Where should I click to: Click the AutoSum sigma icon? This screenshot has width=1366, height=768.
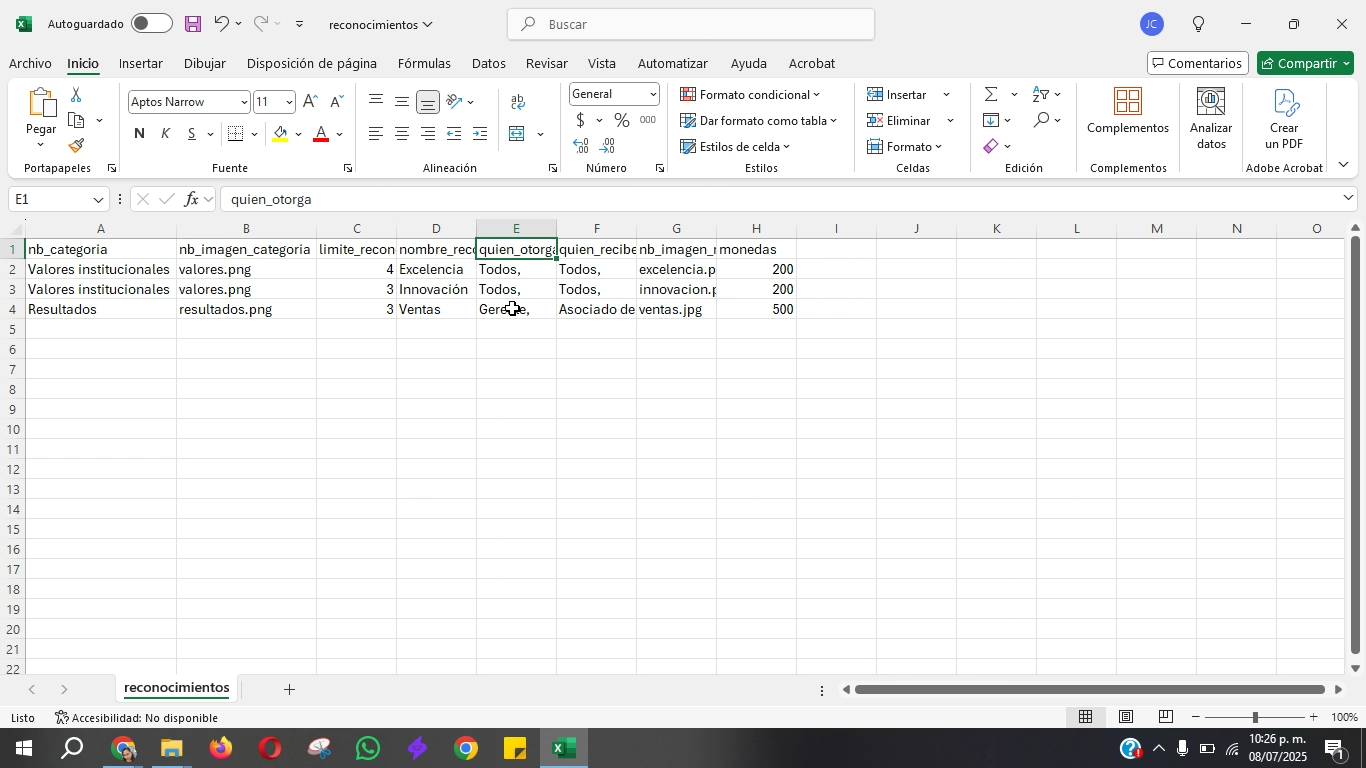pos(991,94)
